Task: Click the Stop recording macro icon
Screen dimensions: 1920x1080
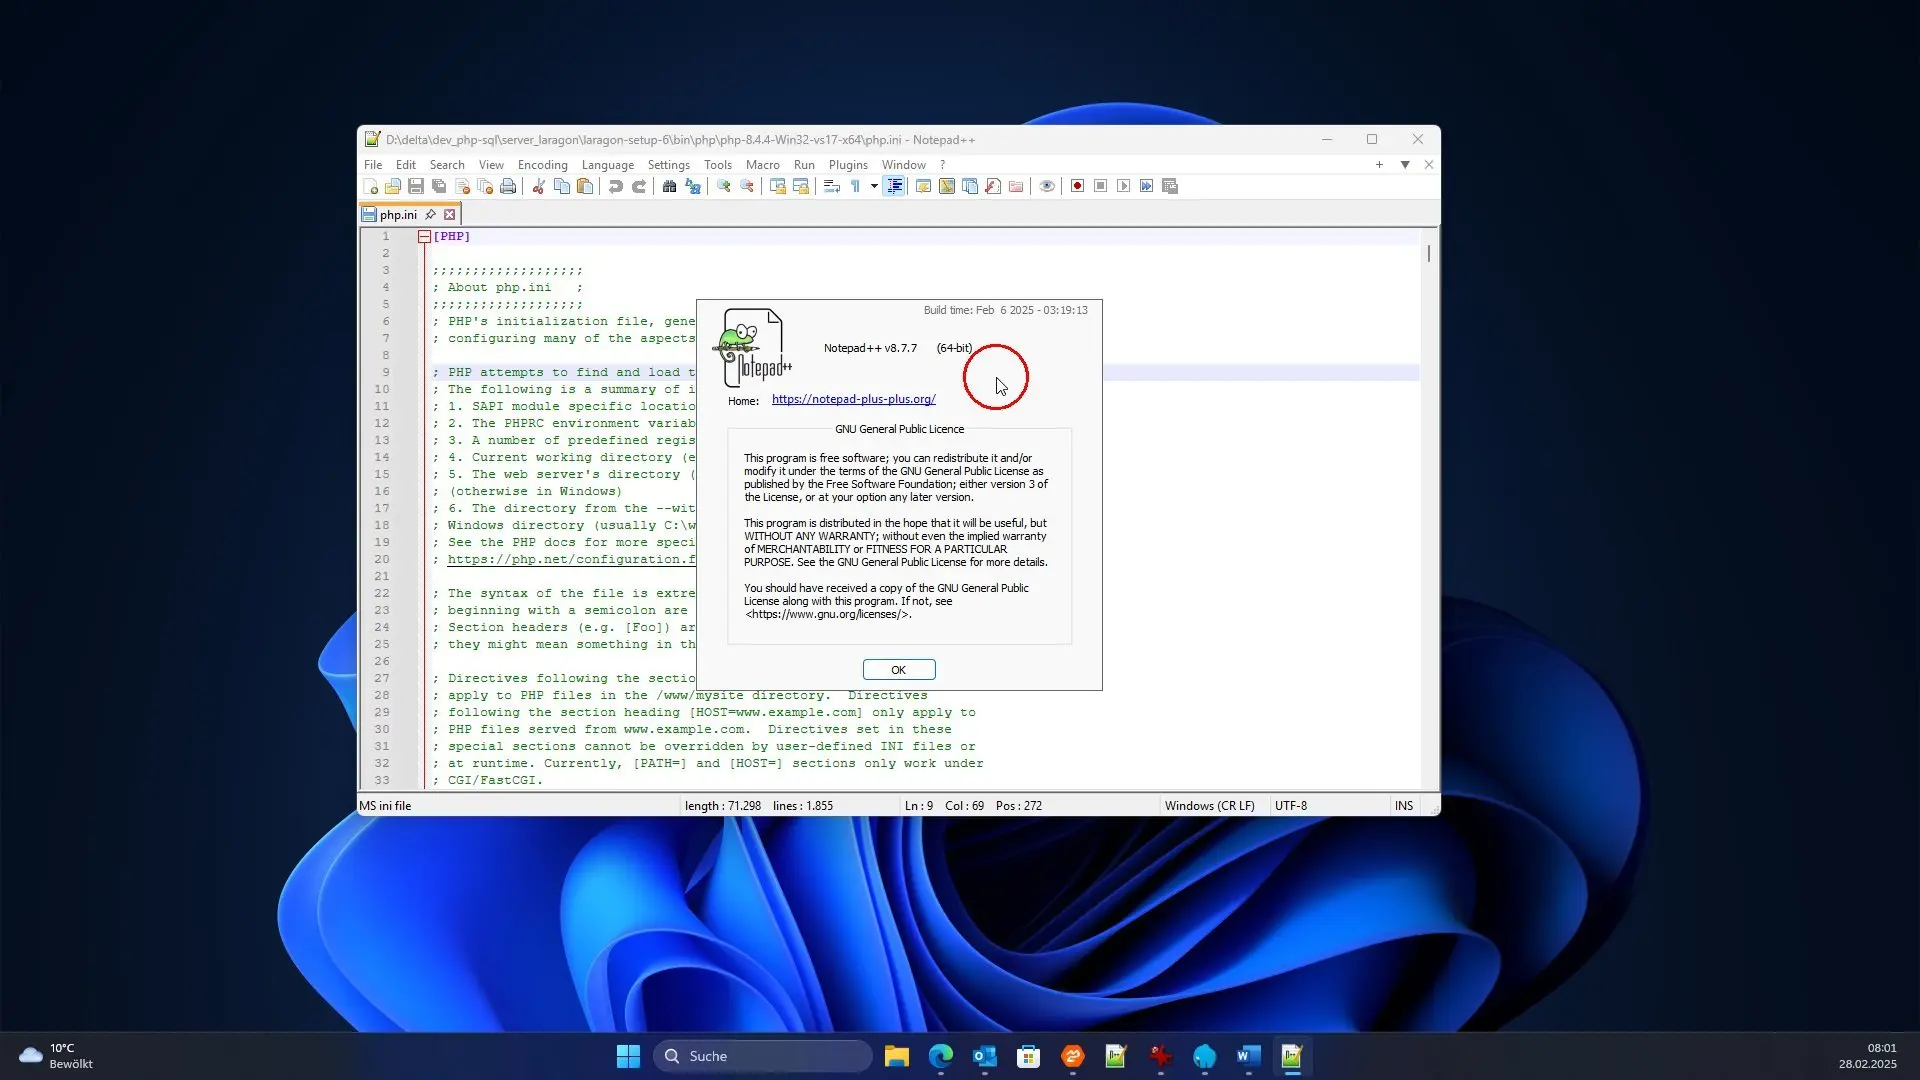Action: tap(1100, 186)
